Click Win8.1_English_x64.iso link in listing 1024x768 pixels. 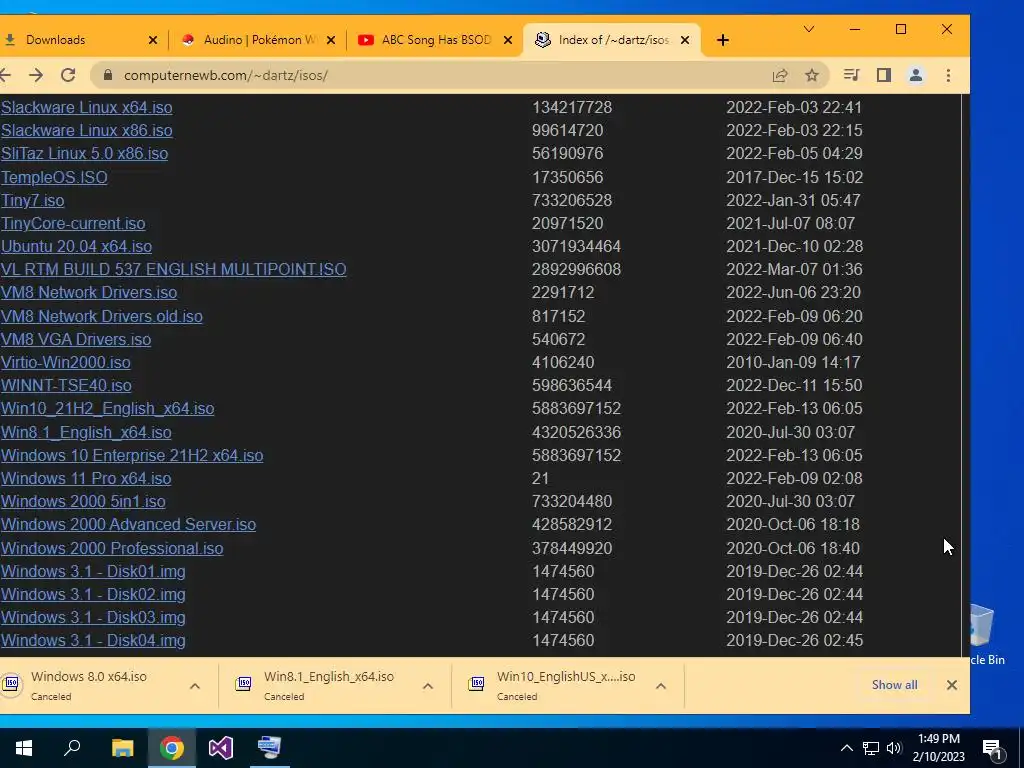[86, 432]
